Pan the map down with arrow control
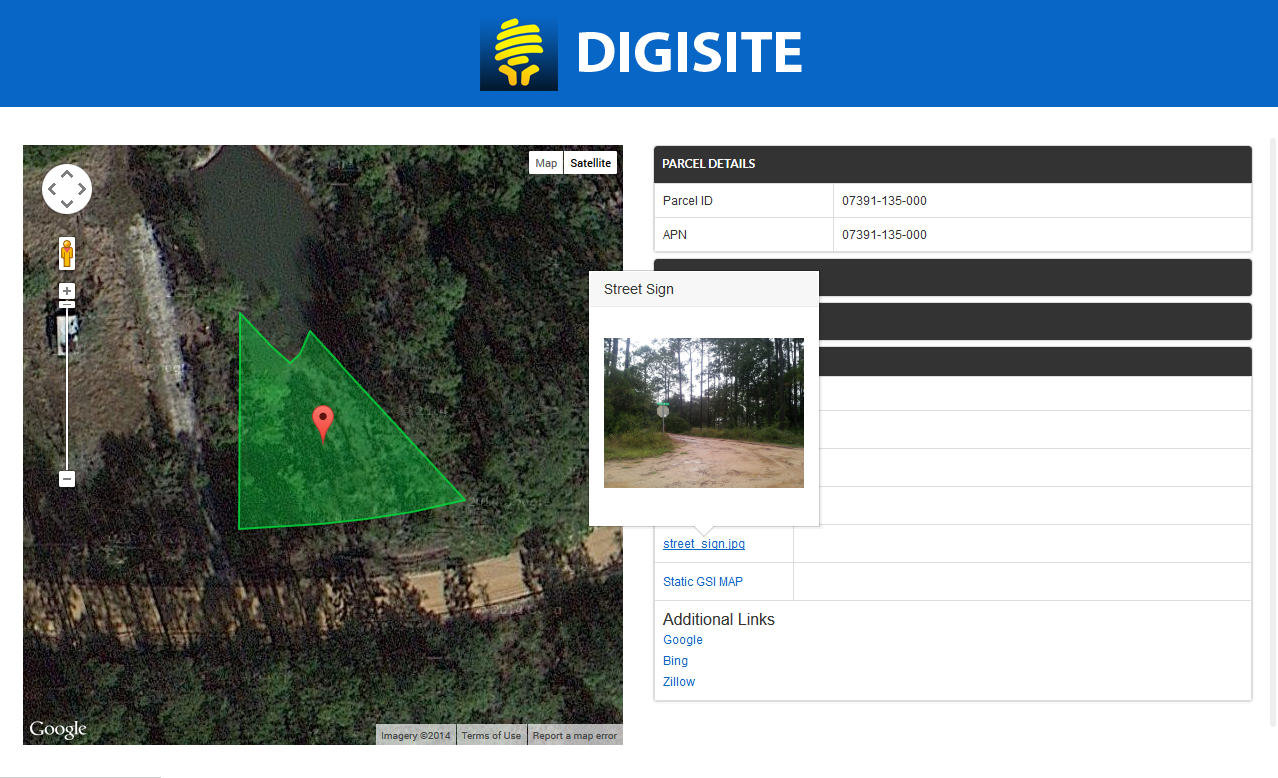The image size is (1278, 778). pos(67,204)
